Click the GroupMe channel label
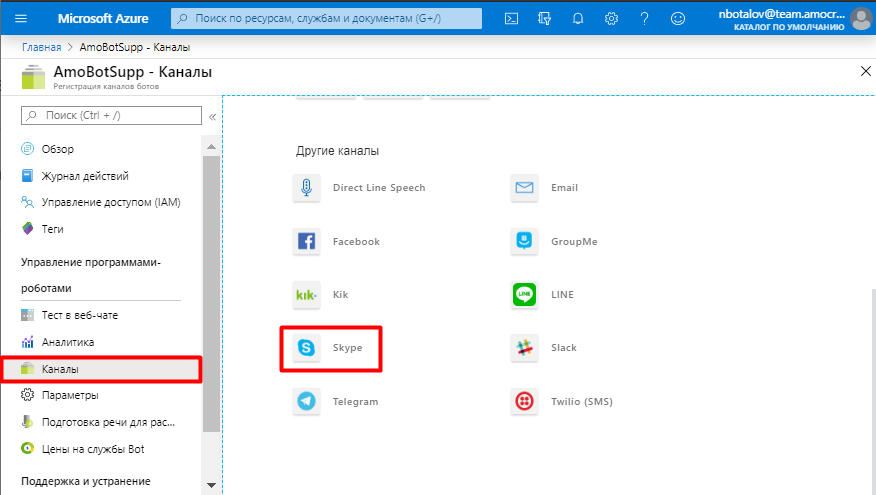This screenshot has height=495, width=876. click(x=574, y=241)
